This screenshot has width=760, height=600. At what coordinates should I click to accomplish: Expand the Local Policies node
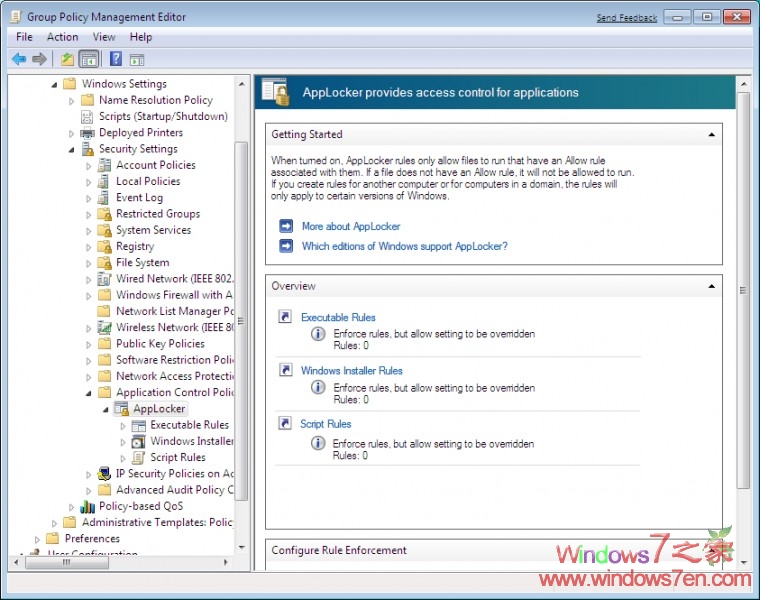[x=88, y=182]
